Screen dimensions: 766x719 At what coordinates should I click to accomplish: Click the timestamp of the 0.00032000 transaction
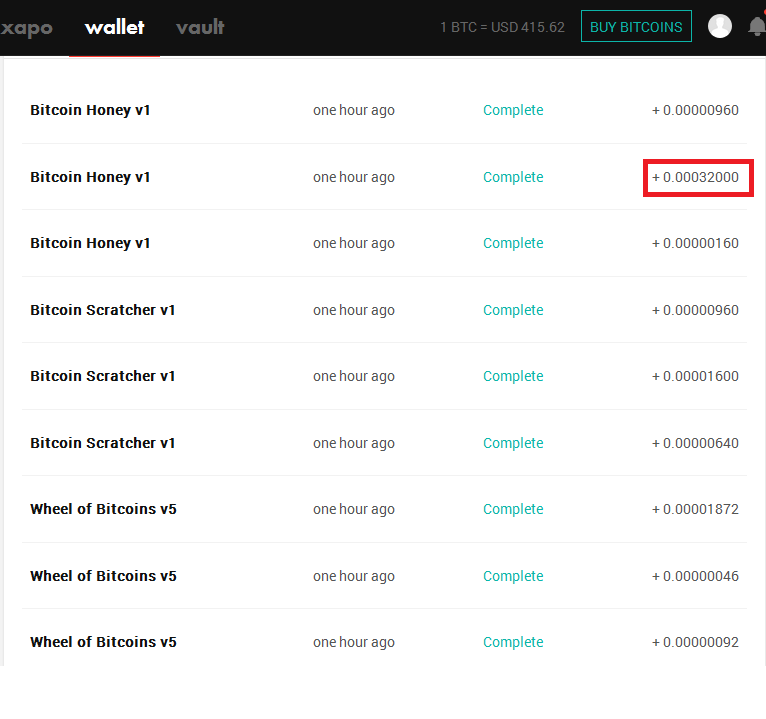353,177
